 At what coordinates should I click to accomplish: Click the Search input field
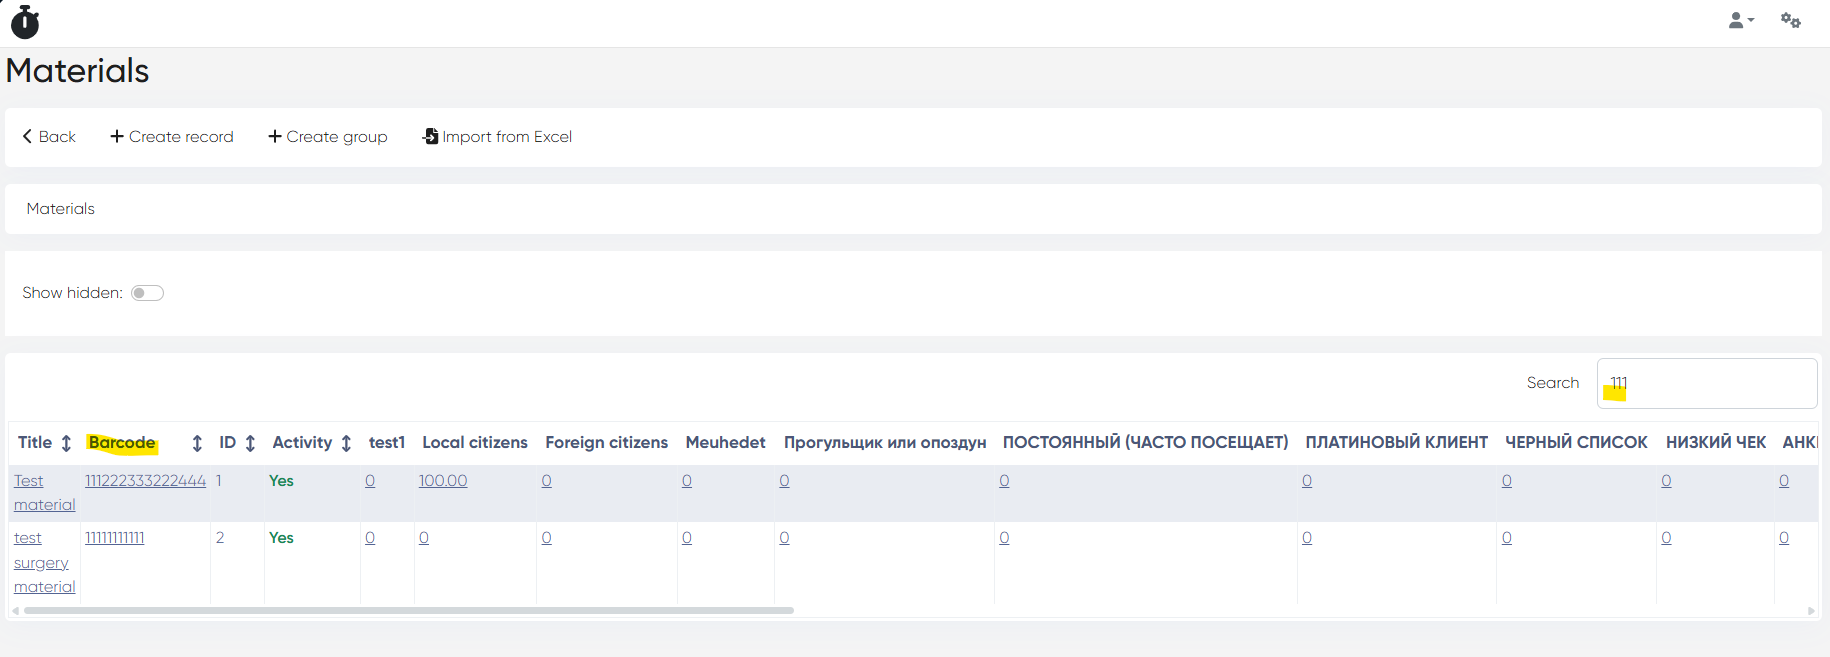point(1706,384)
